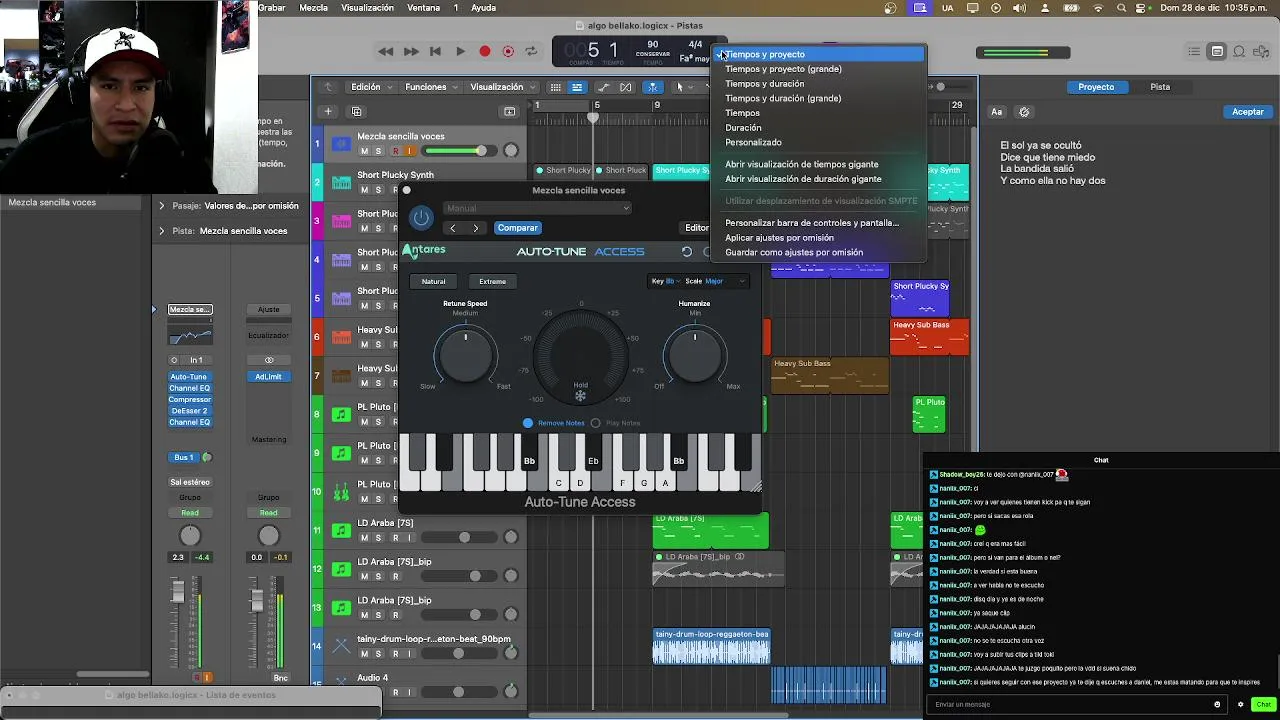Viewport: 1280px width, 720px height.
Task: Mute the Mezcla sencilla voces track
Action: point(364,151)
